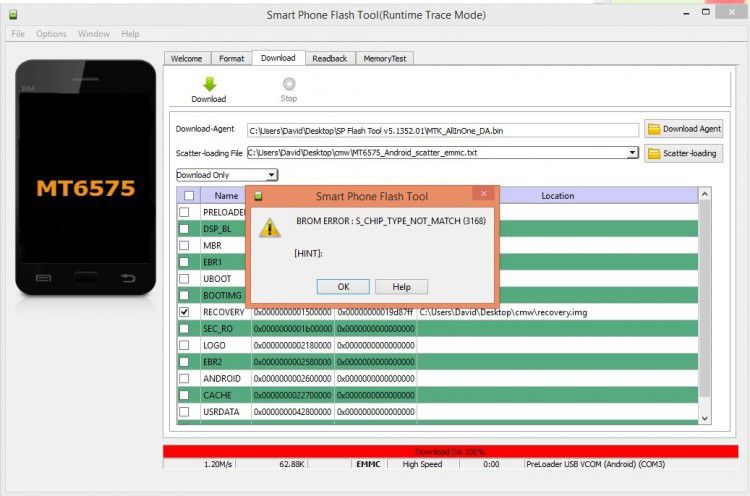Click Help in the error dialog
This screenshot has width=750, height=496.
[401, 287]
